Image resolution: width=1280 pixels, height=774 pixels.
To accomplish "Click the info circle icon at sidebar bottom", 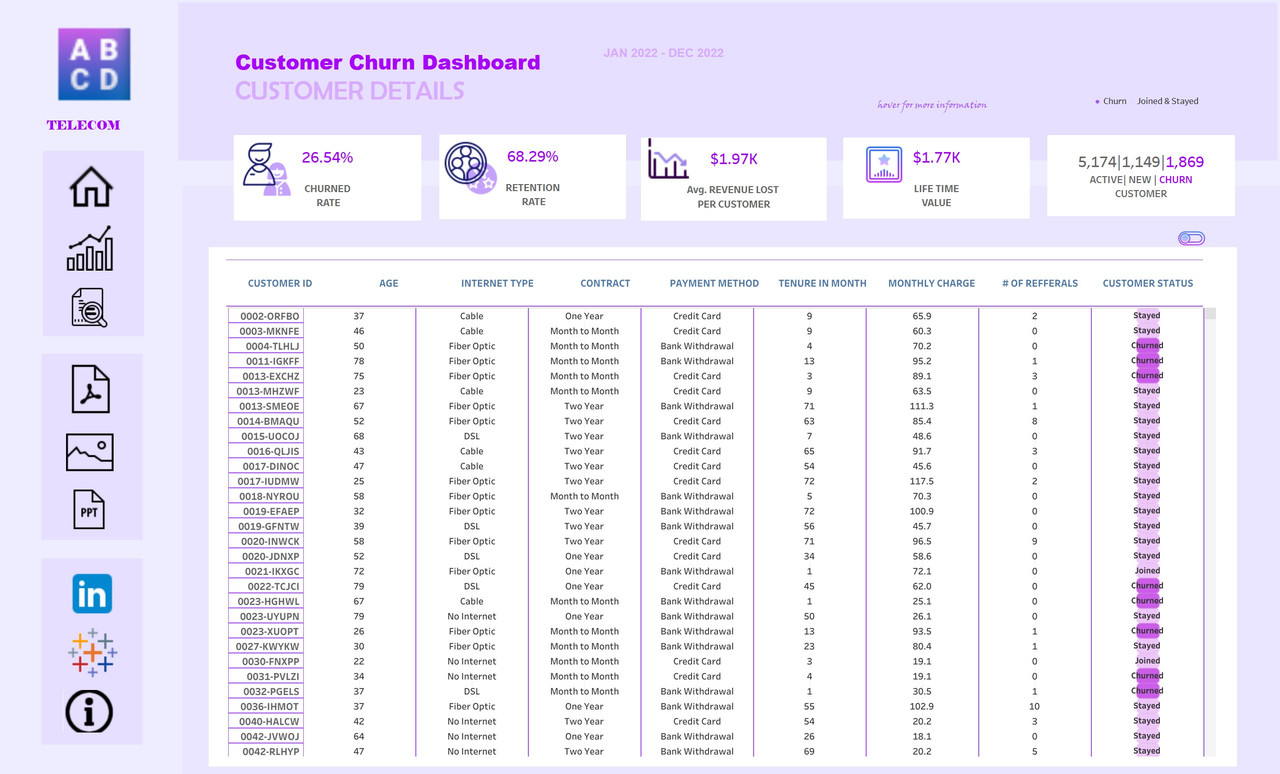I will (x=91, y=711).
